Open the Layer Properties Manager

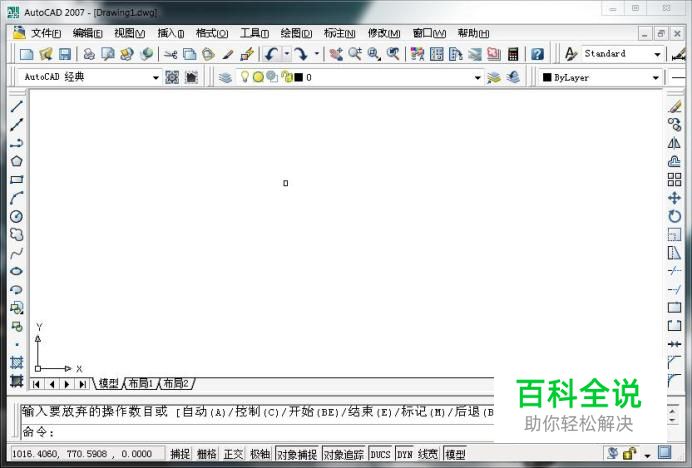pyautogui.click(x=225, y=78)
